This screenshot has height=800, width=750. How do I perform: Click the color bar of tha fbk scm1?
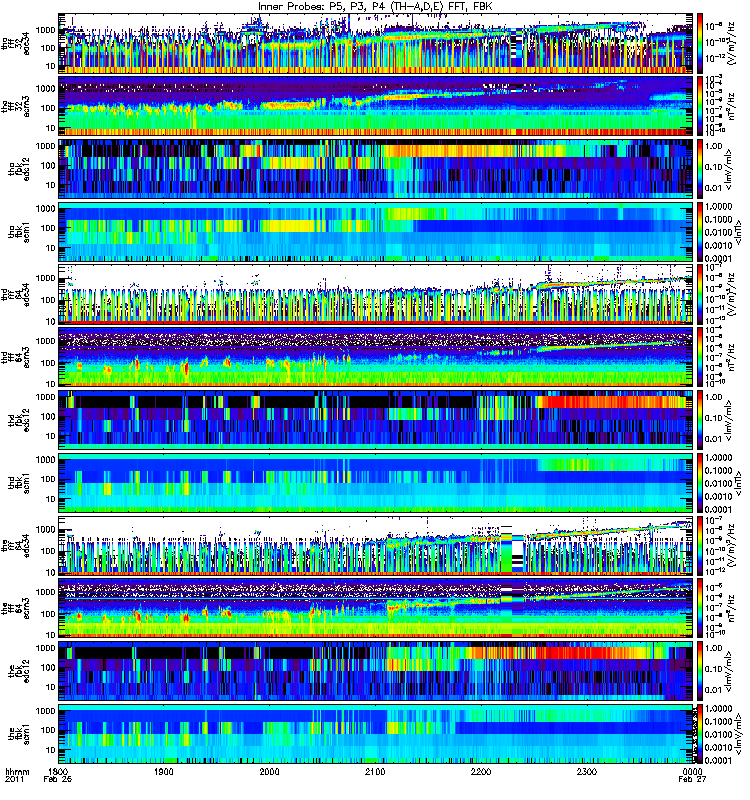tap(699, 232)
